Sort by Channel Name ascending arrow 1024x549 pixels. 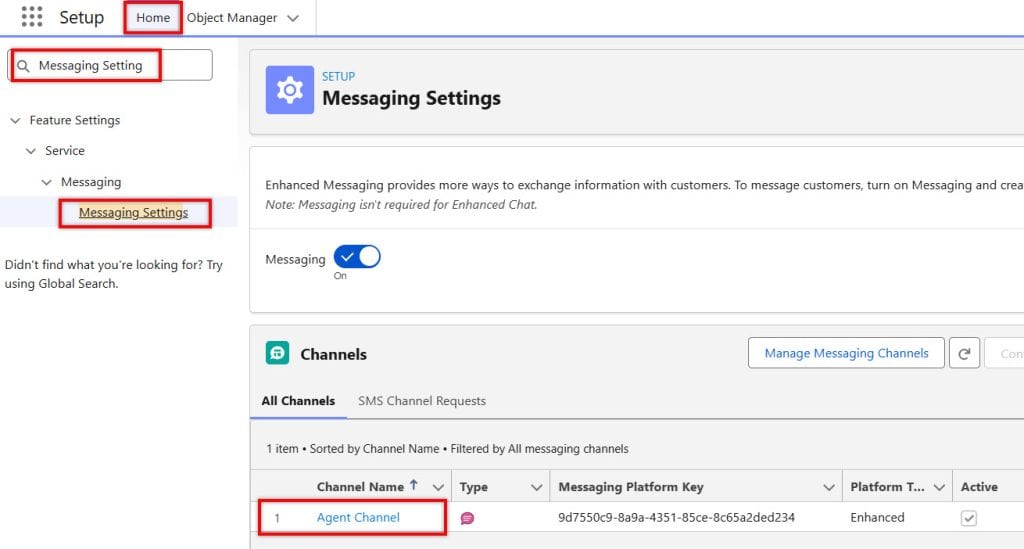413,485
